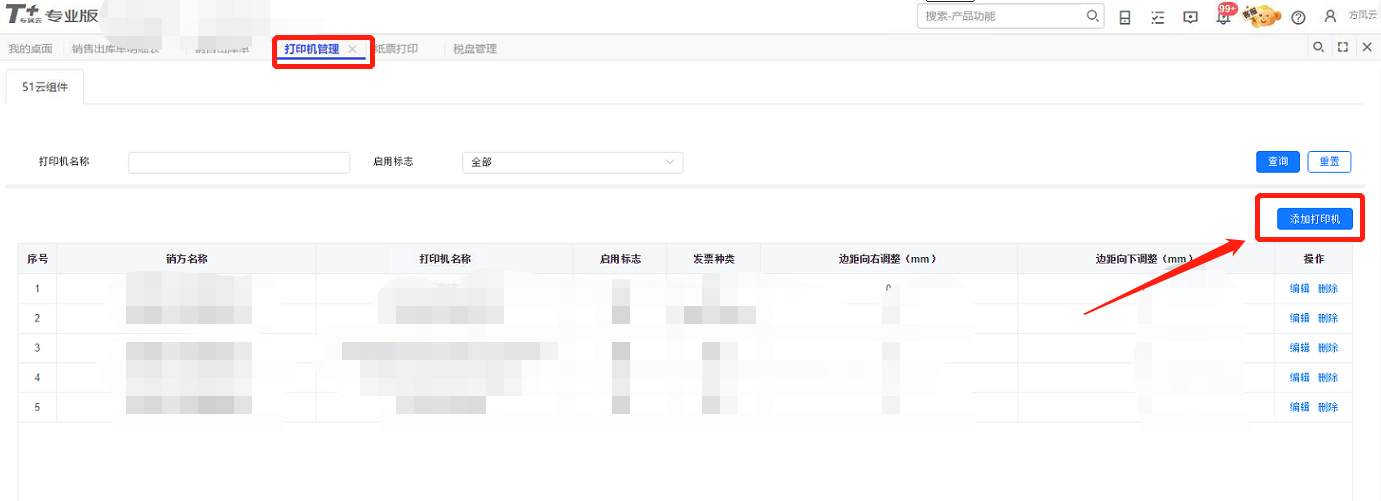The width and height of the screenshot is (1381, 501).
Task: Click the 查询 button
Action: coord(1278,162)
